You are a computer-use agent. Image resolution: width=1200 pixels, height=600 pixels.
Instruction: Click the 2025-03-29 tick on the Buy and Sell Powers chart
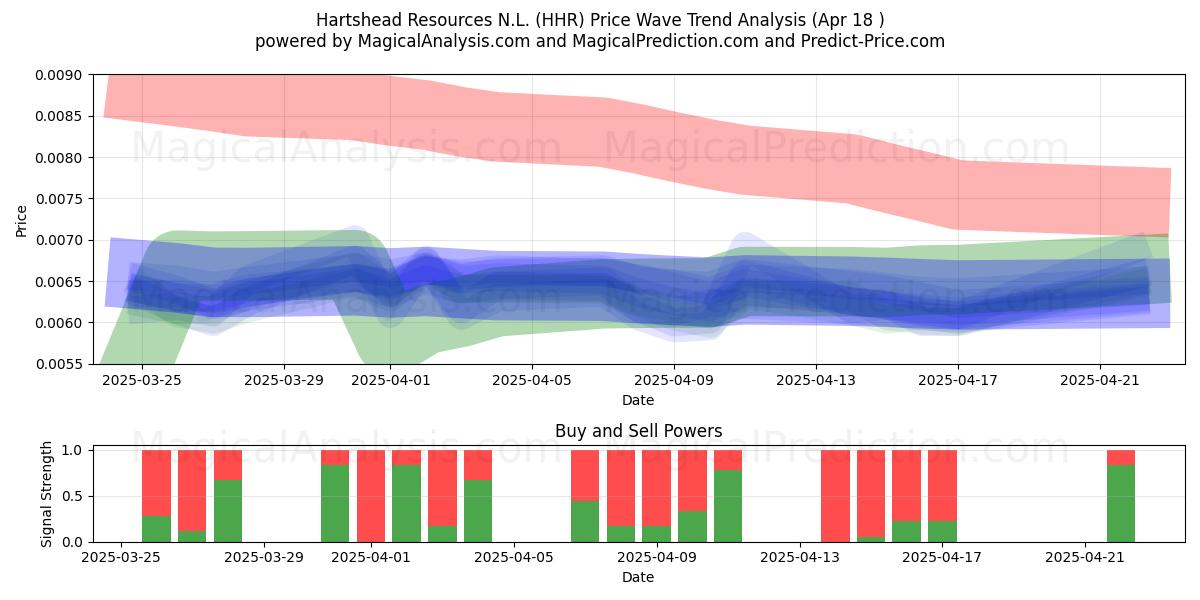coord(264,558)
